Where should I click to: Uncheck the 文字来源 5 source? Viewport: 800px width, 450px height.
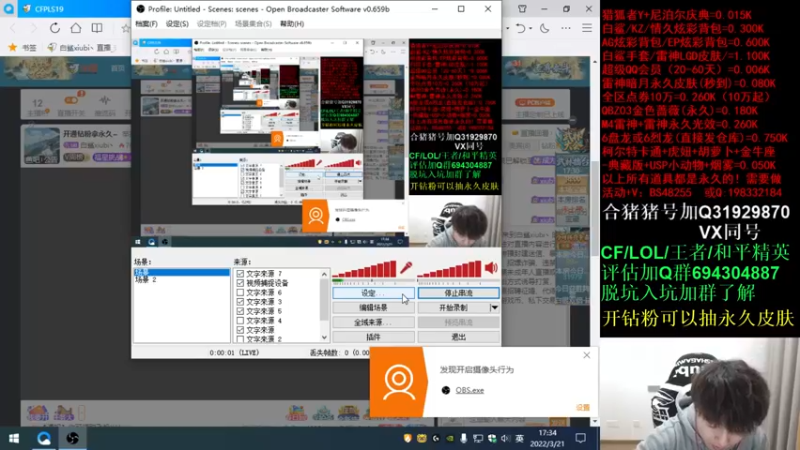pyautogui.click(x=240, y=311)
